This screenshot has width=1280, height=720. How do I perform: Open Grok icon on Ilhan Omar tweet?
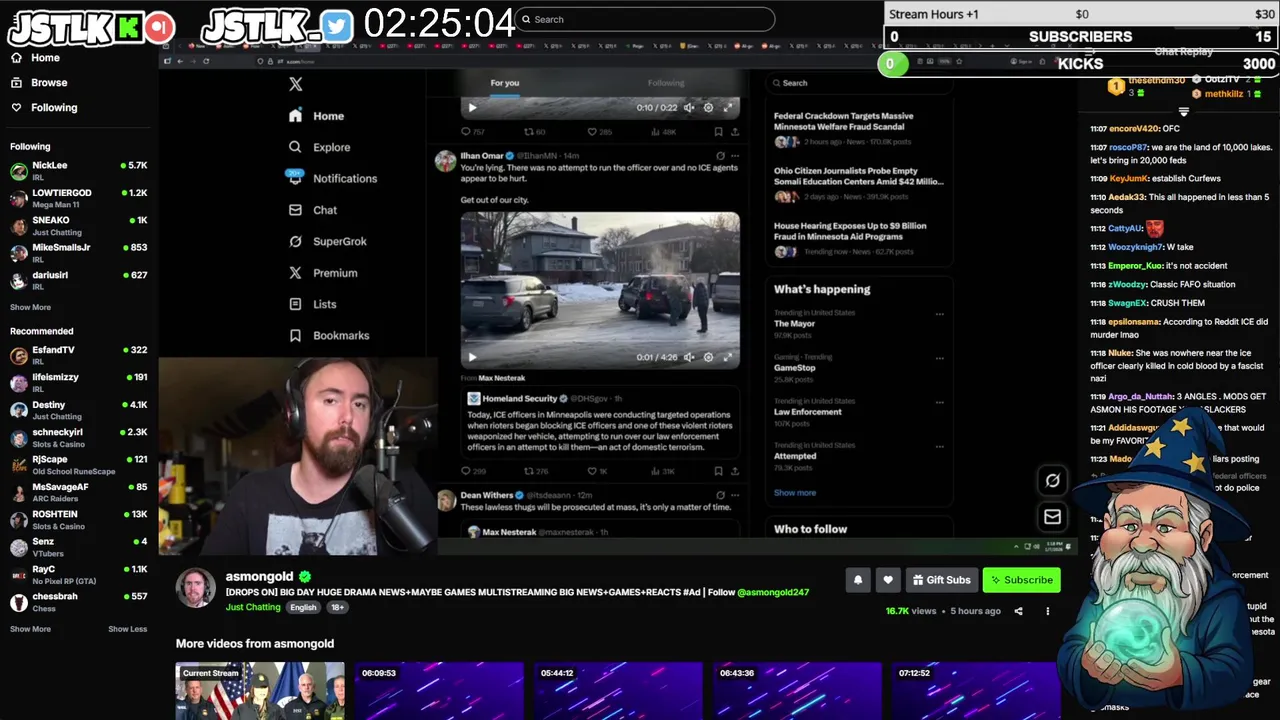pyautogui.click(x=720, y=156)
